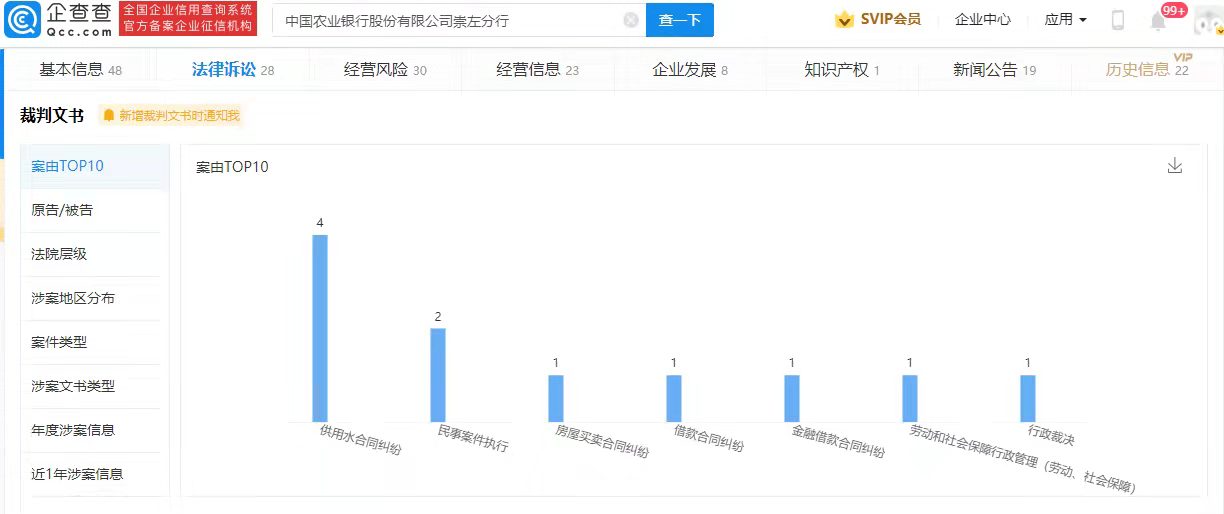Switch to 基本信息 tab
This screenshot has height=514, width=1224.
[80, 69]
